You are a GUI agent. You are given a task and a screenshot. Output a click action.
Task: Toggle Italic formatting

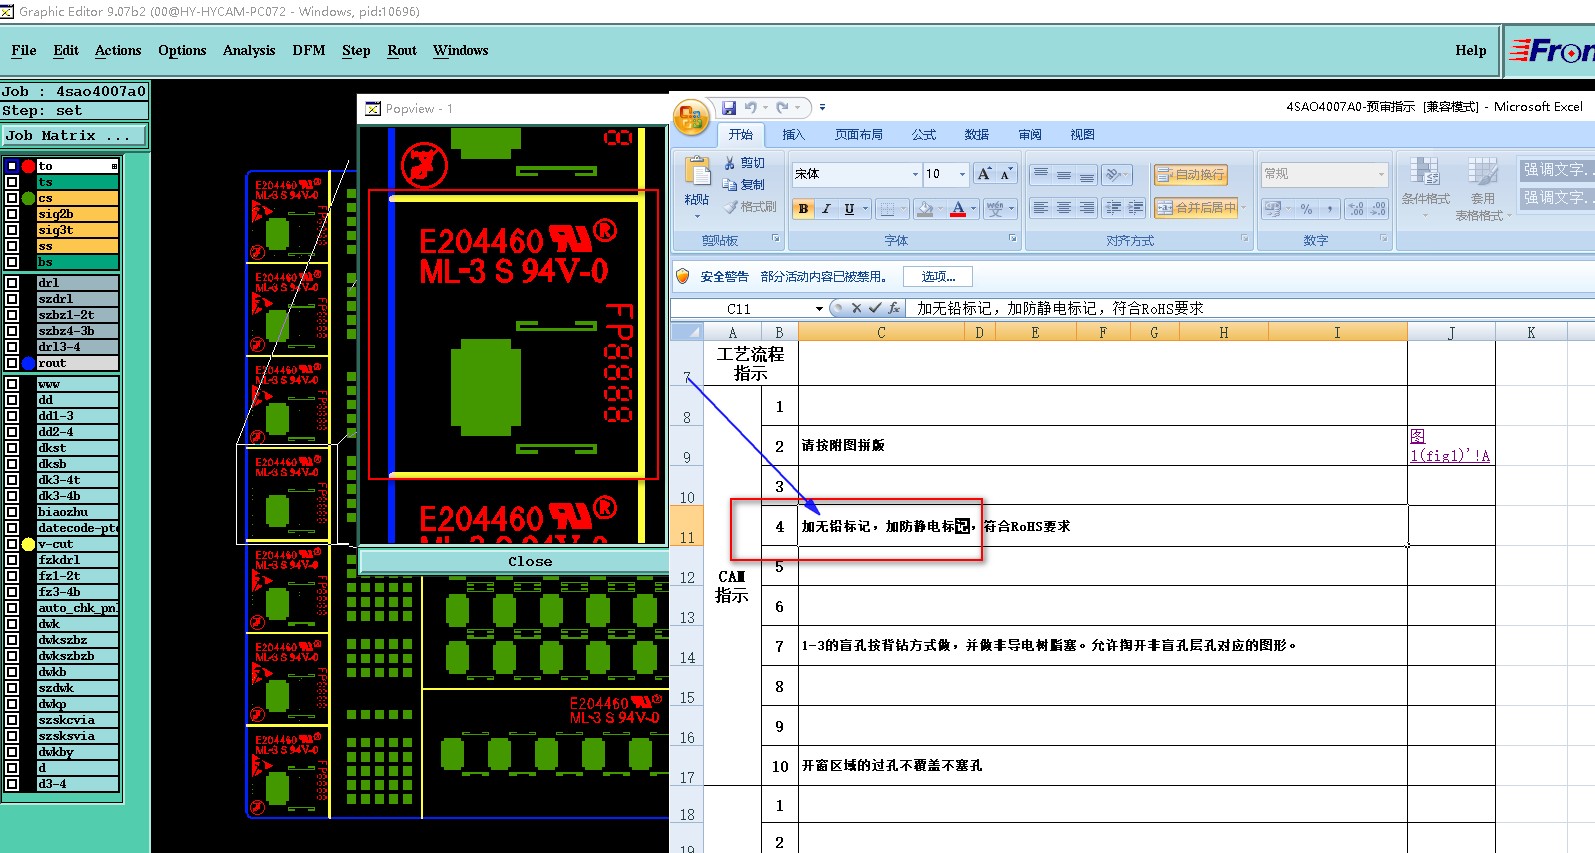coord(826,208)
